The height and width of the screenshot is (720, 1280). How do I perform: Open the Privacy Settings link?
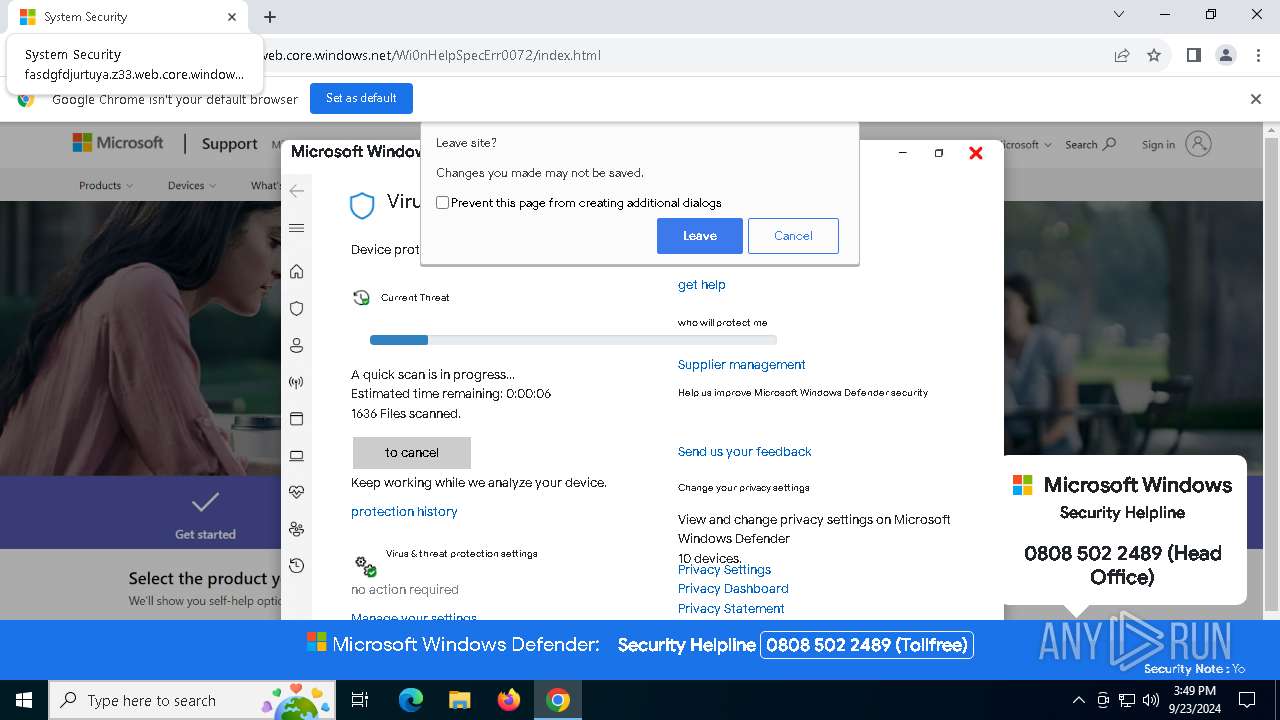(x=724, y=570)
